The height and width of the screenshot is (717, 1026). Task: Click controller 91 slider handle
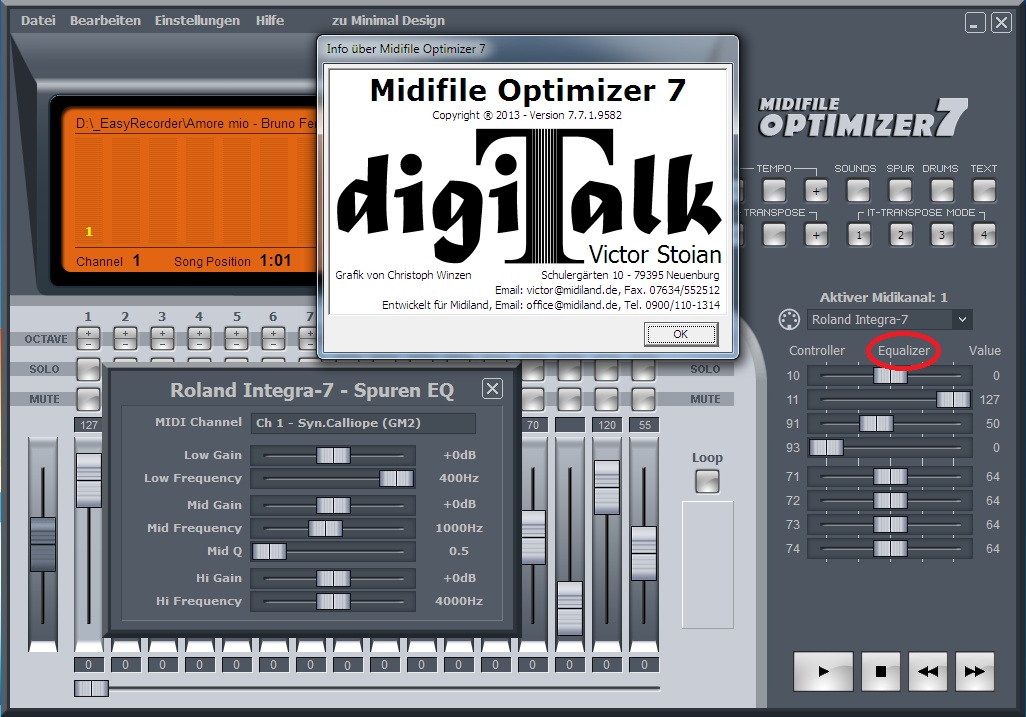pos(876,423)
